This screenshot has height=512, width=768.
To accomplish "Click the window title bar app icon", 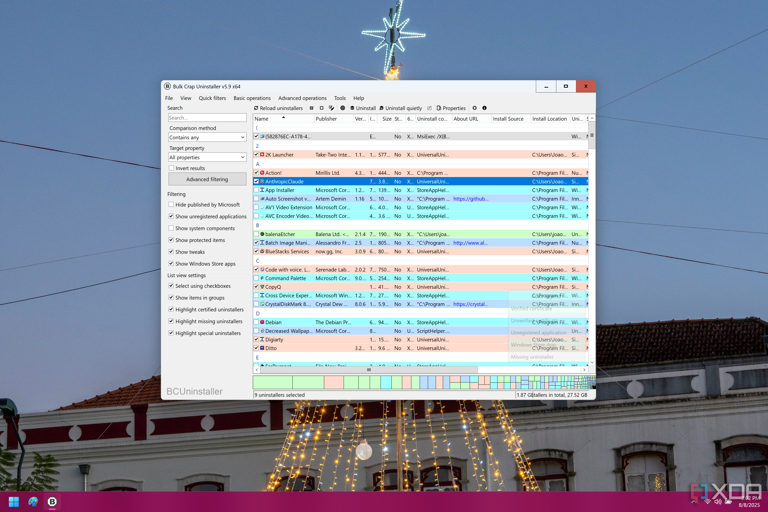I will pyautogui.click(x=168, y=86).
